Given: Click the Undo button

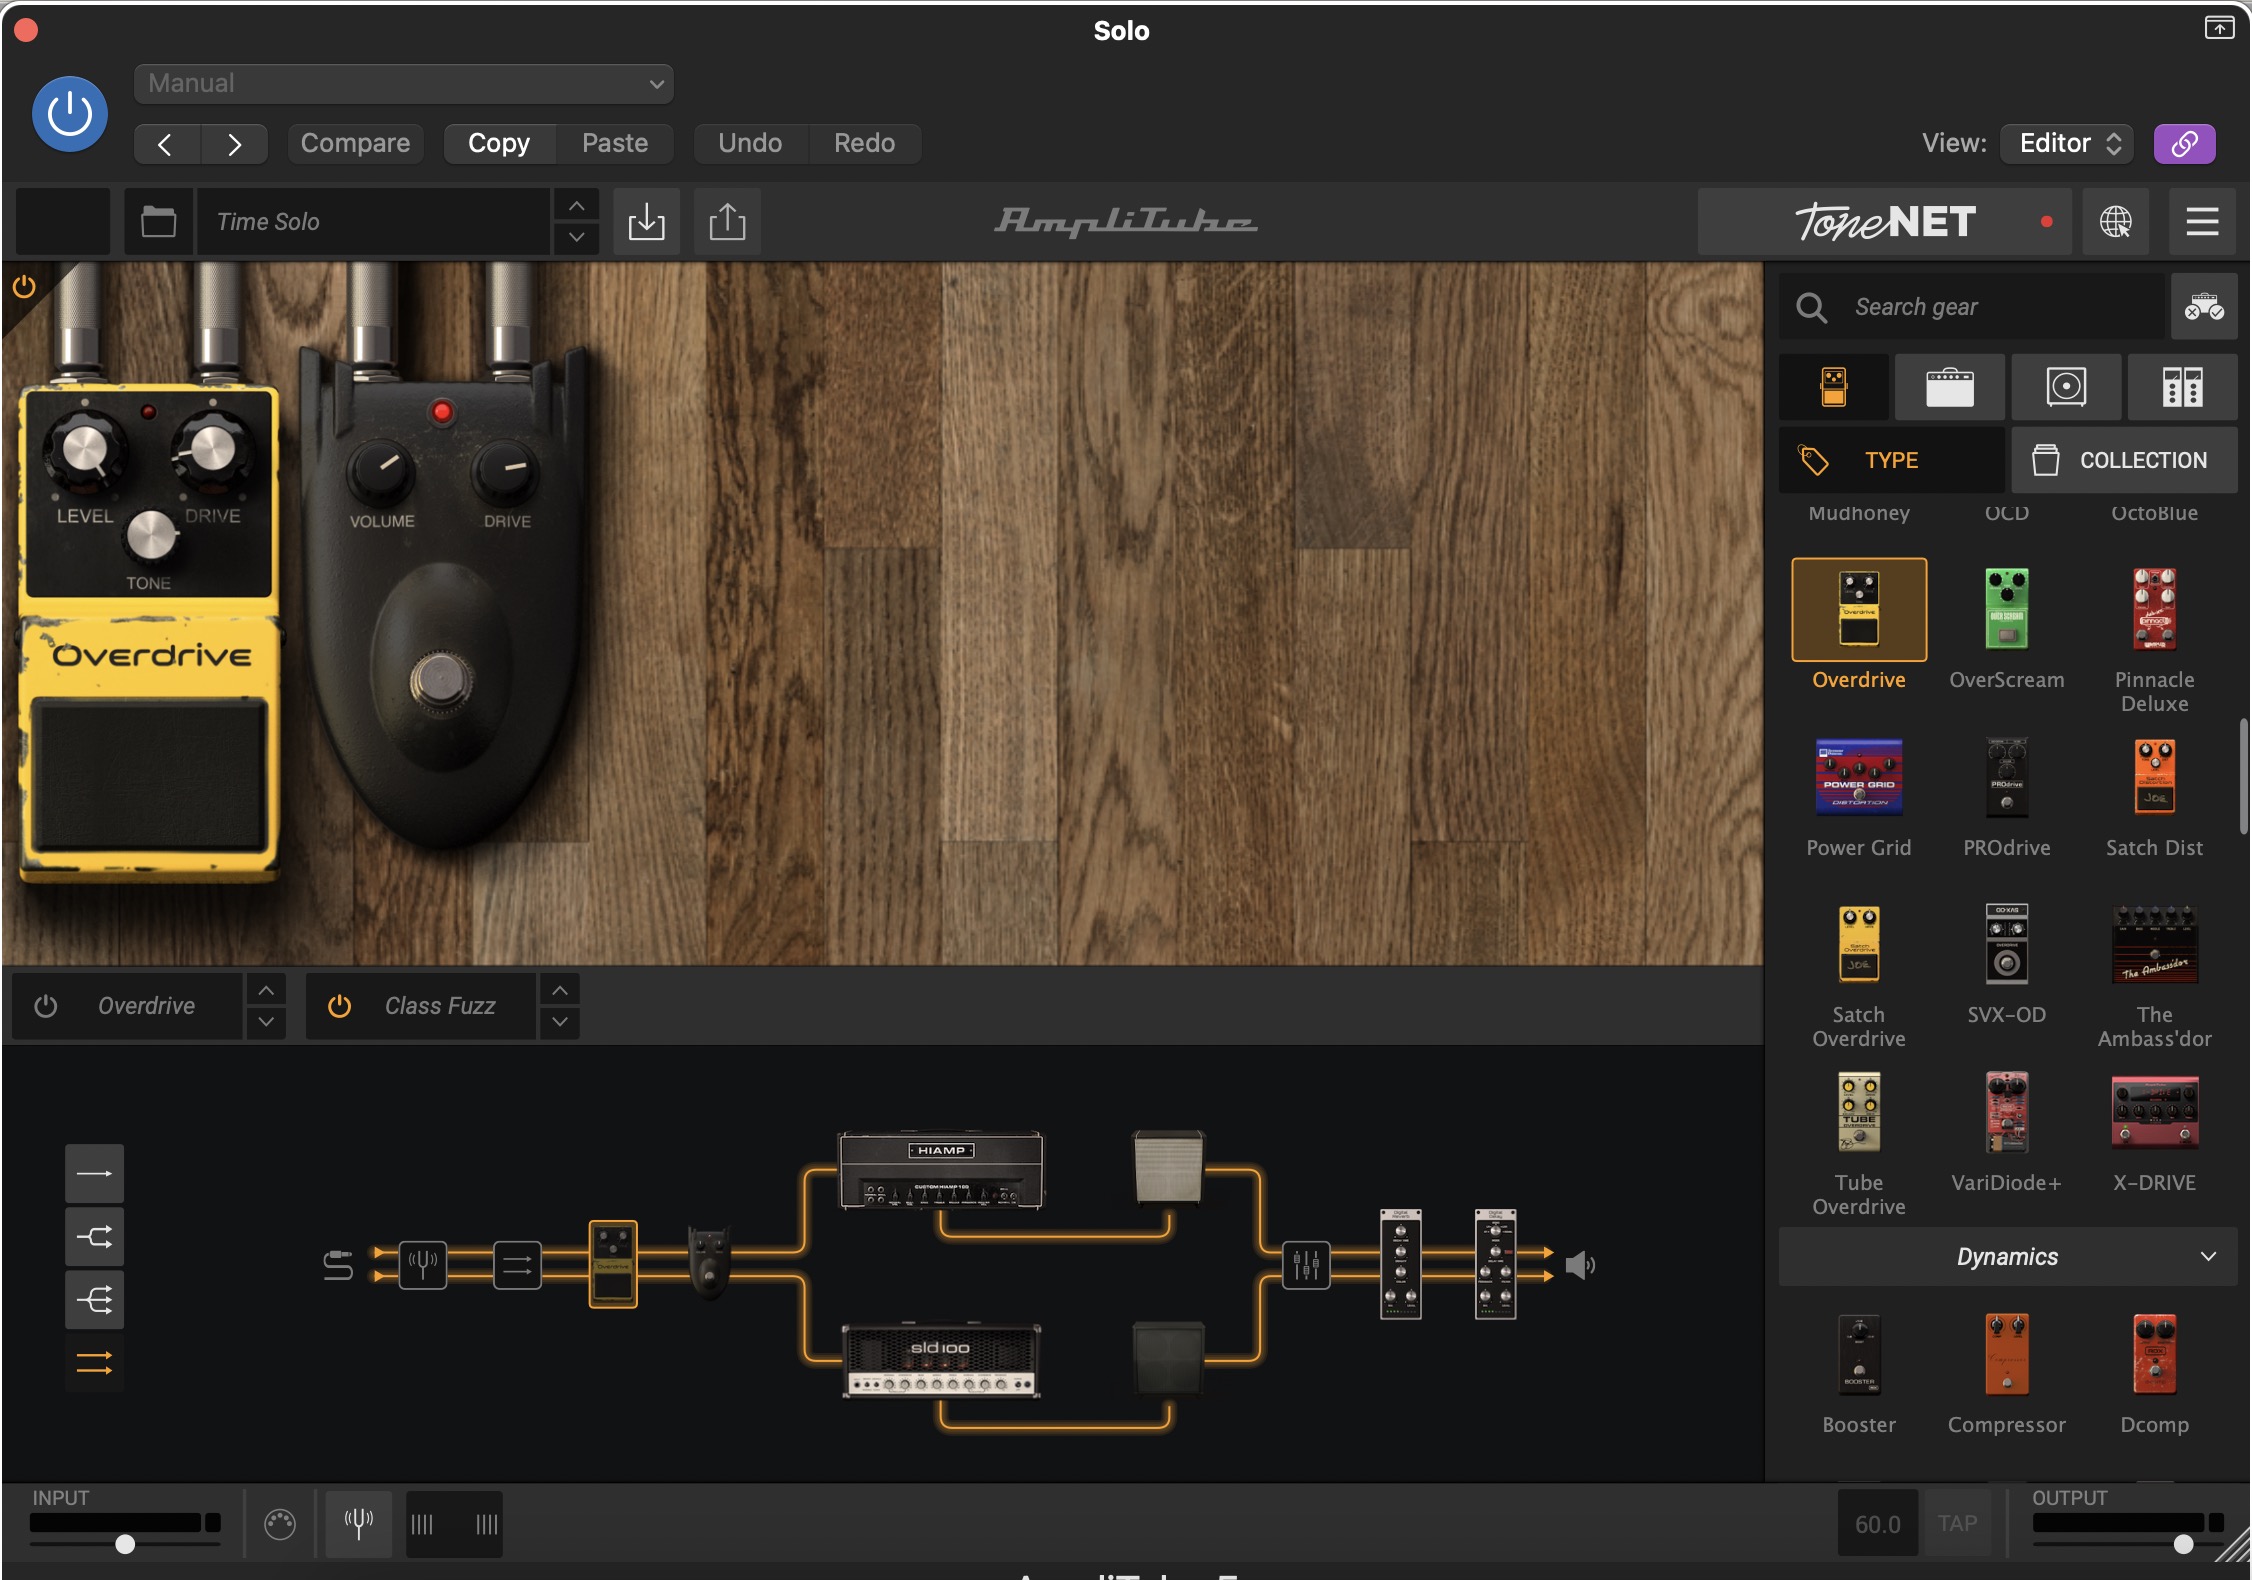Looking at the screenshot, I should pyautogui.click(x=750, y=144).
